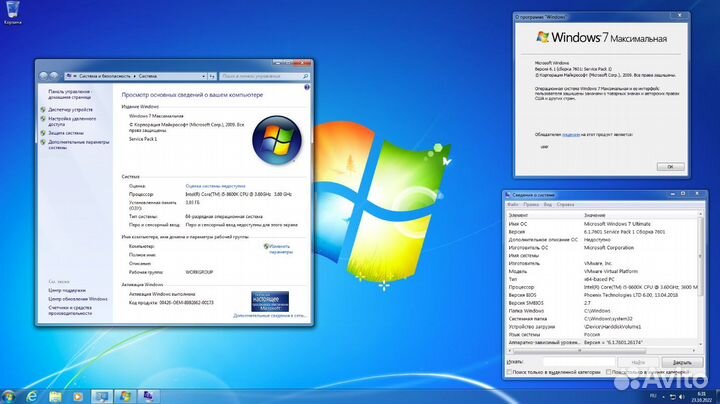Launch Windows Media Player from taskbar

[78, 397]
